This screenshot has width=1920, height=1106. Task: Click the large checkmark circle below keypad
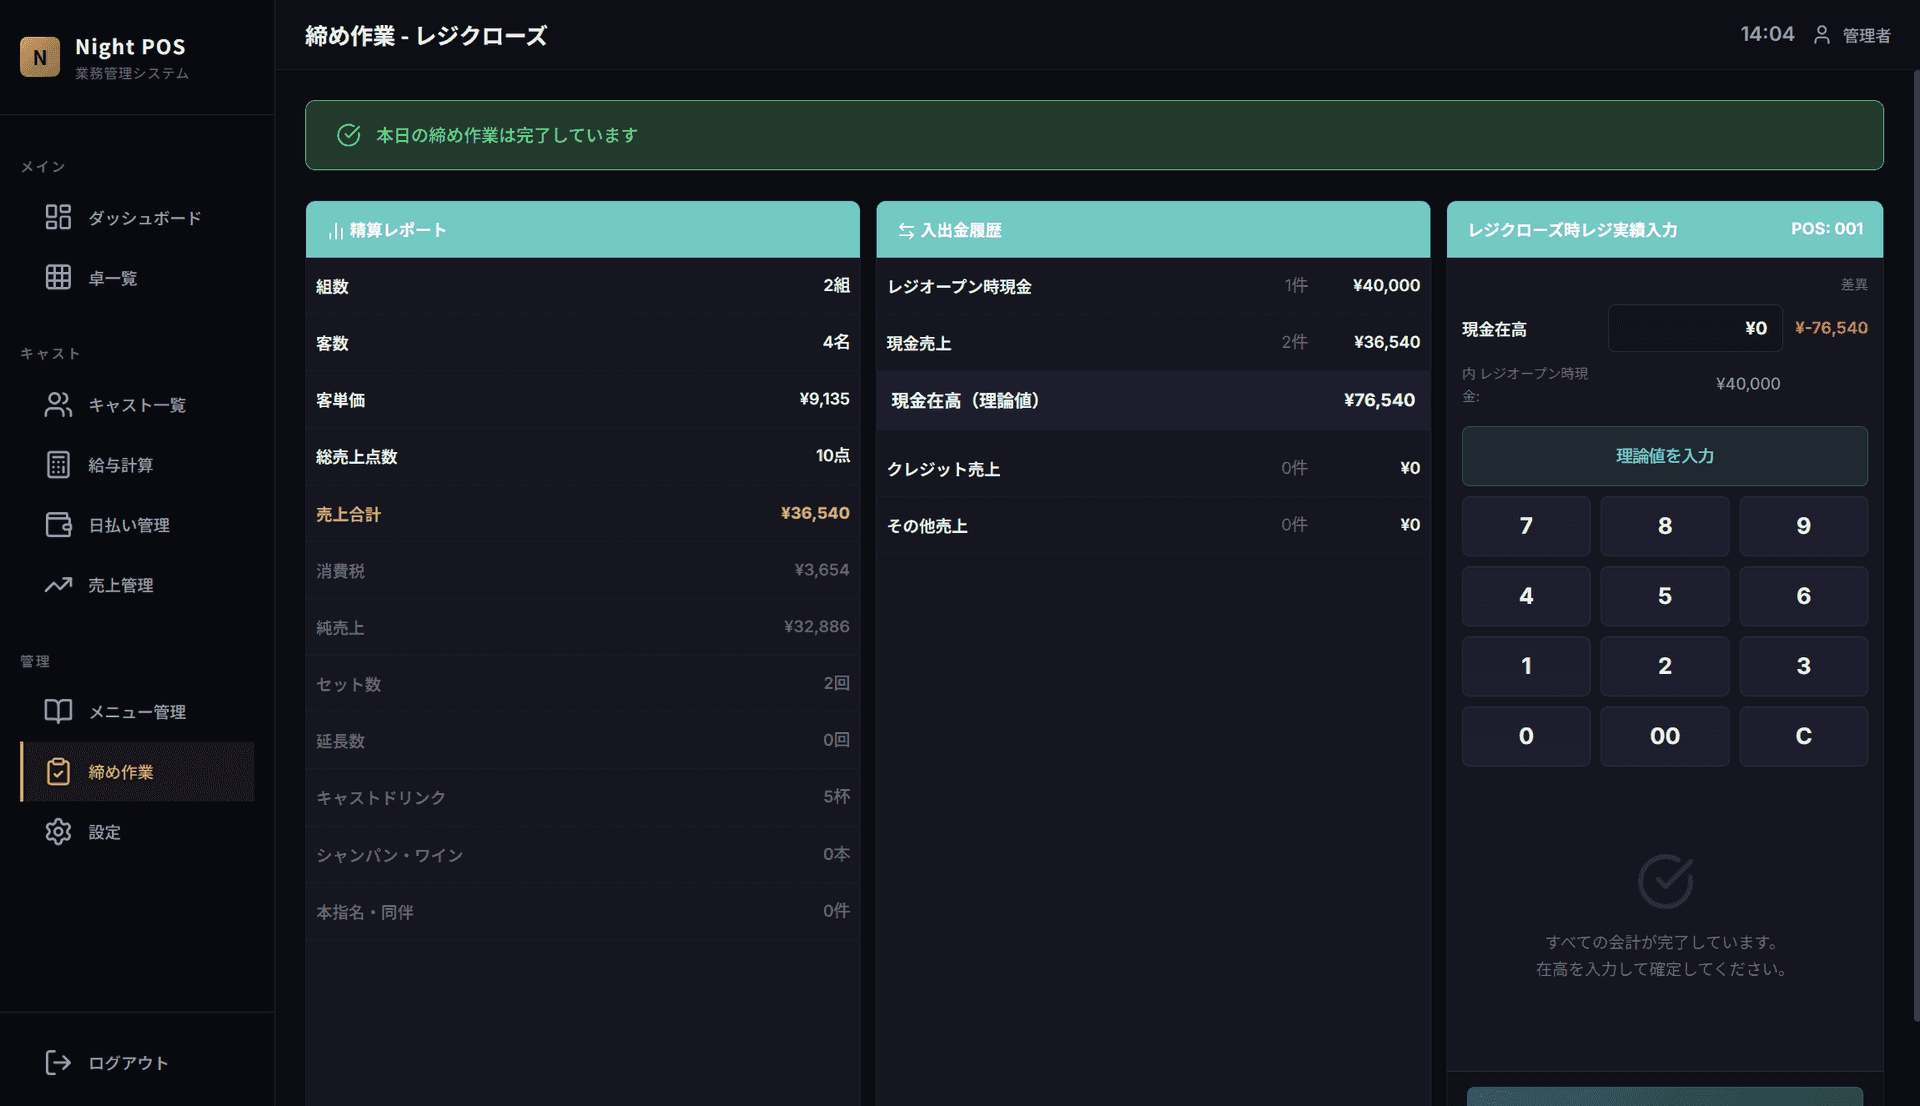click(x=1665, y=881)
